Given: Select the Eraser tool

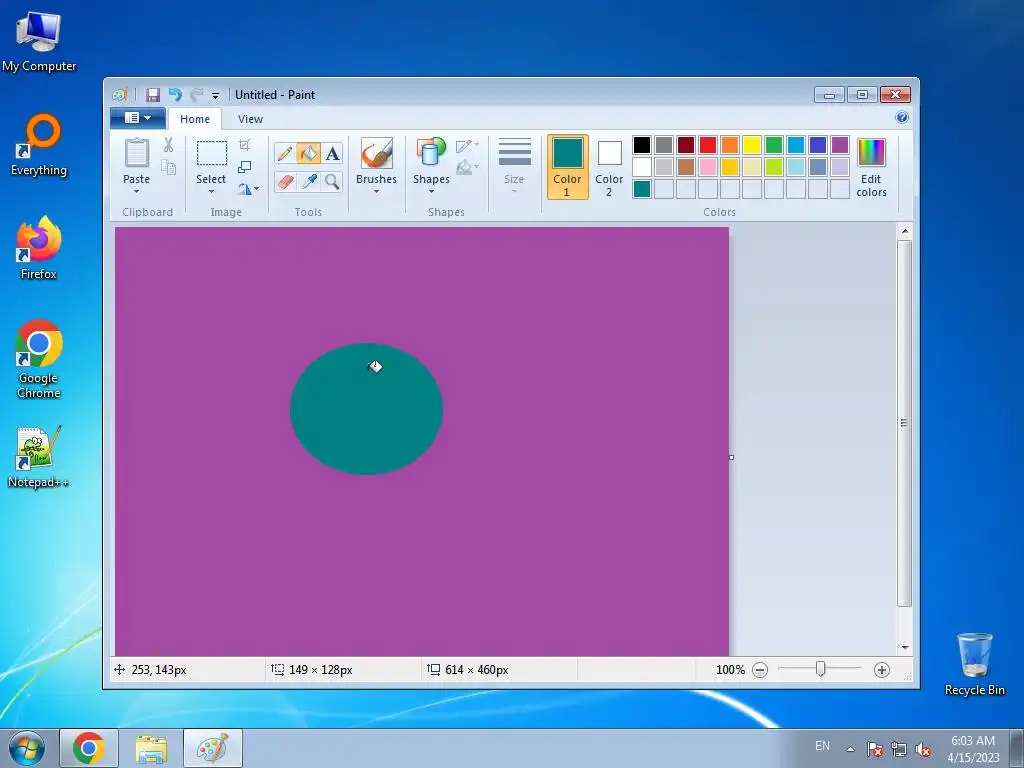Looking at the screenshot, I should tap(285, 182).
